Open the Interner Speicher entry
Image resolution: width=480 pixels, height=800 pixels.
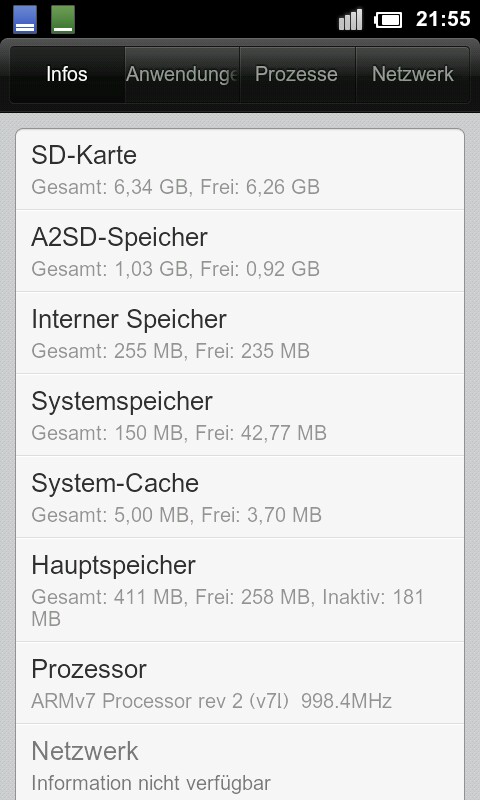pyautogui.click(x=240, y=333)
